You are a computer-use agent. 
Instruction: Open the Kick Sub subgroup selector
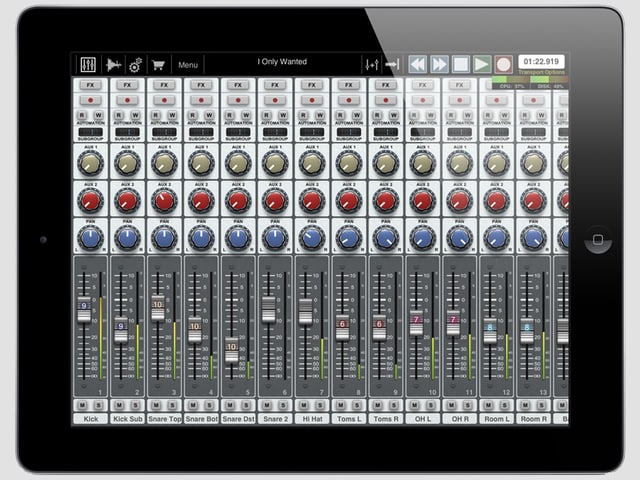[x=127, y=132]
